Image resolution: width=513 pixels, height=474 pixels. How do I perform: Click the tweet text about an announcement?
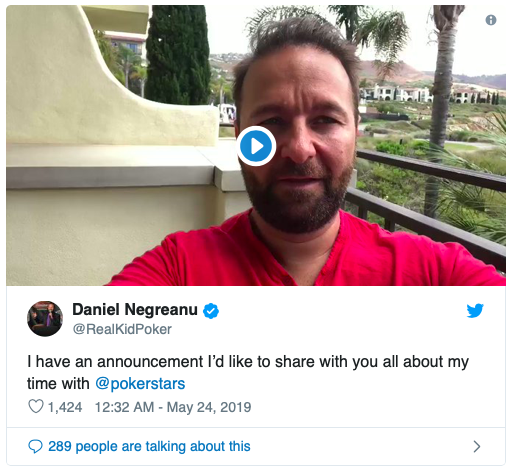(x=248, y=372)
